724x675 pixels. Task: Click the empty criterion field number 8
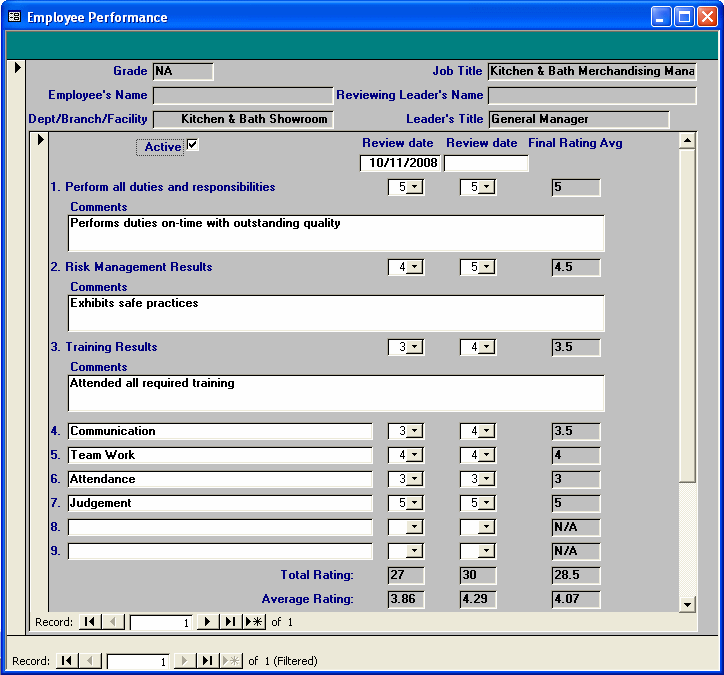[x=220, y=527]
